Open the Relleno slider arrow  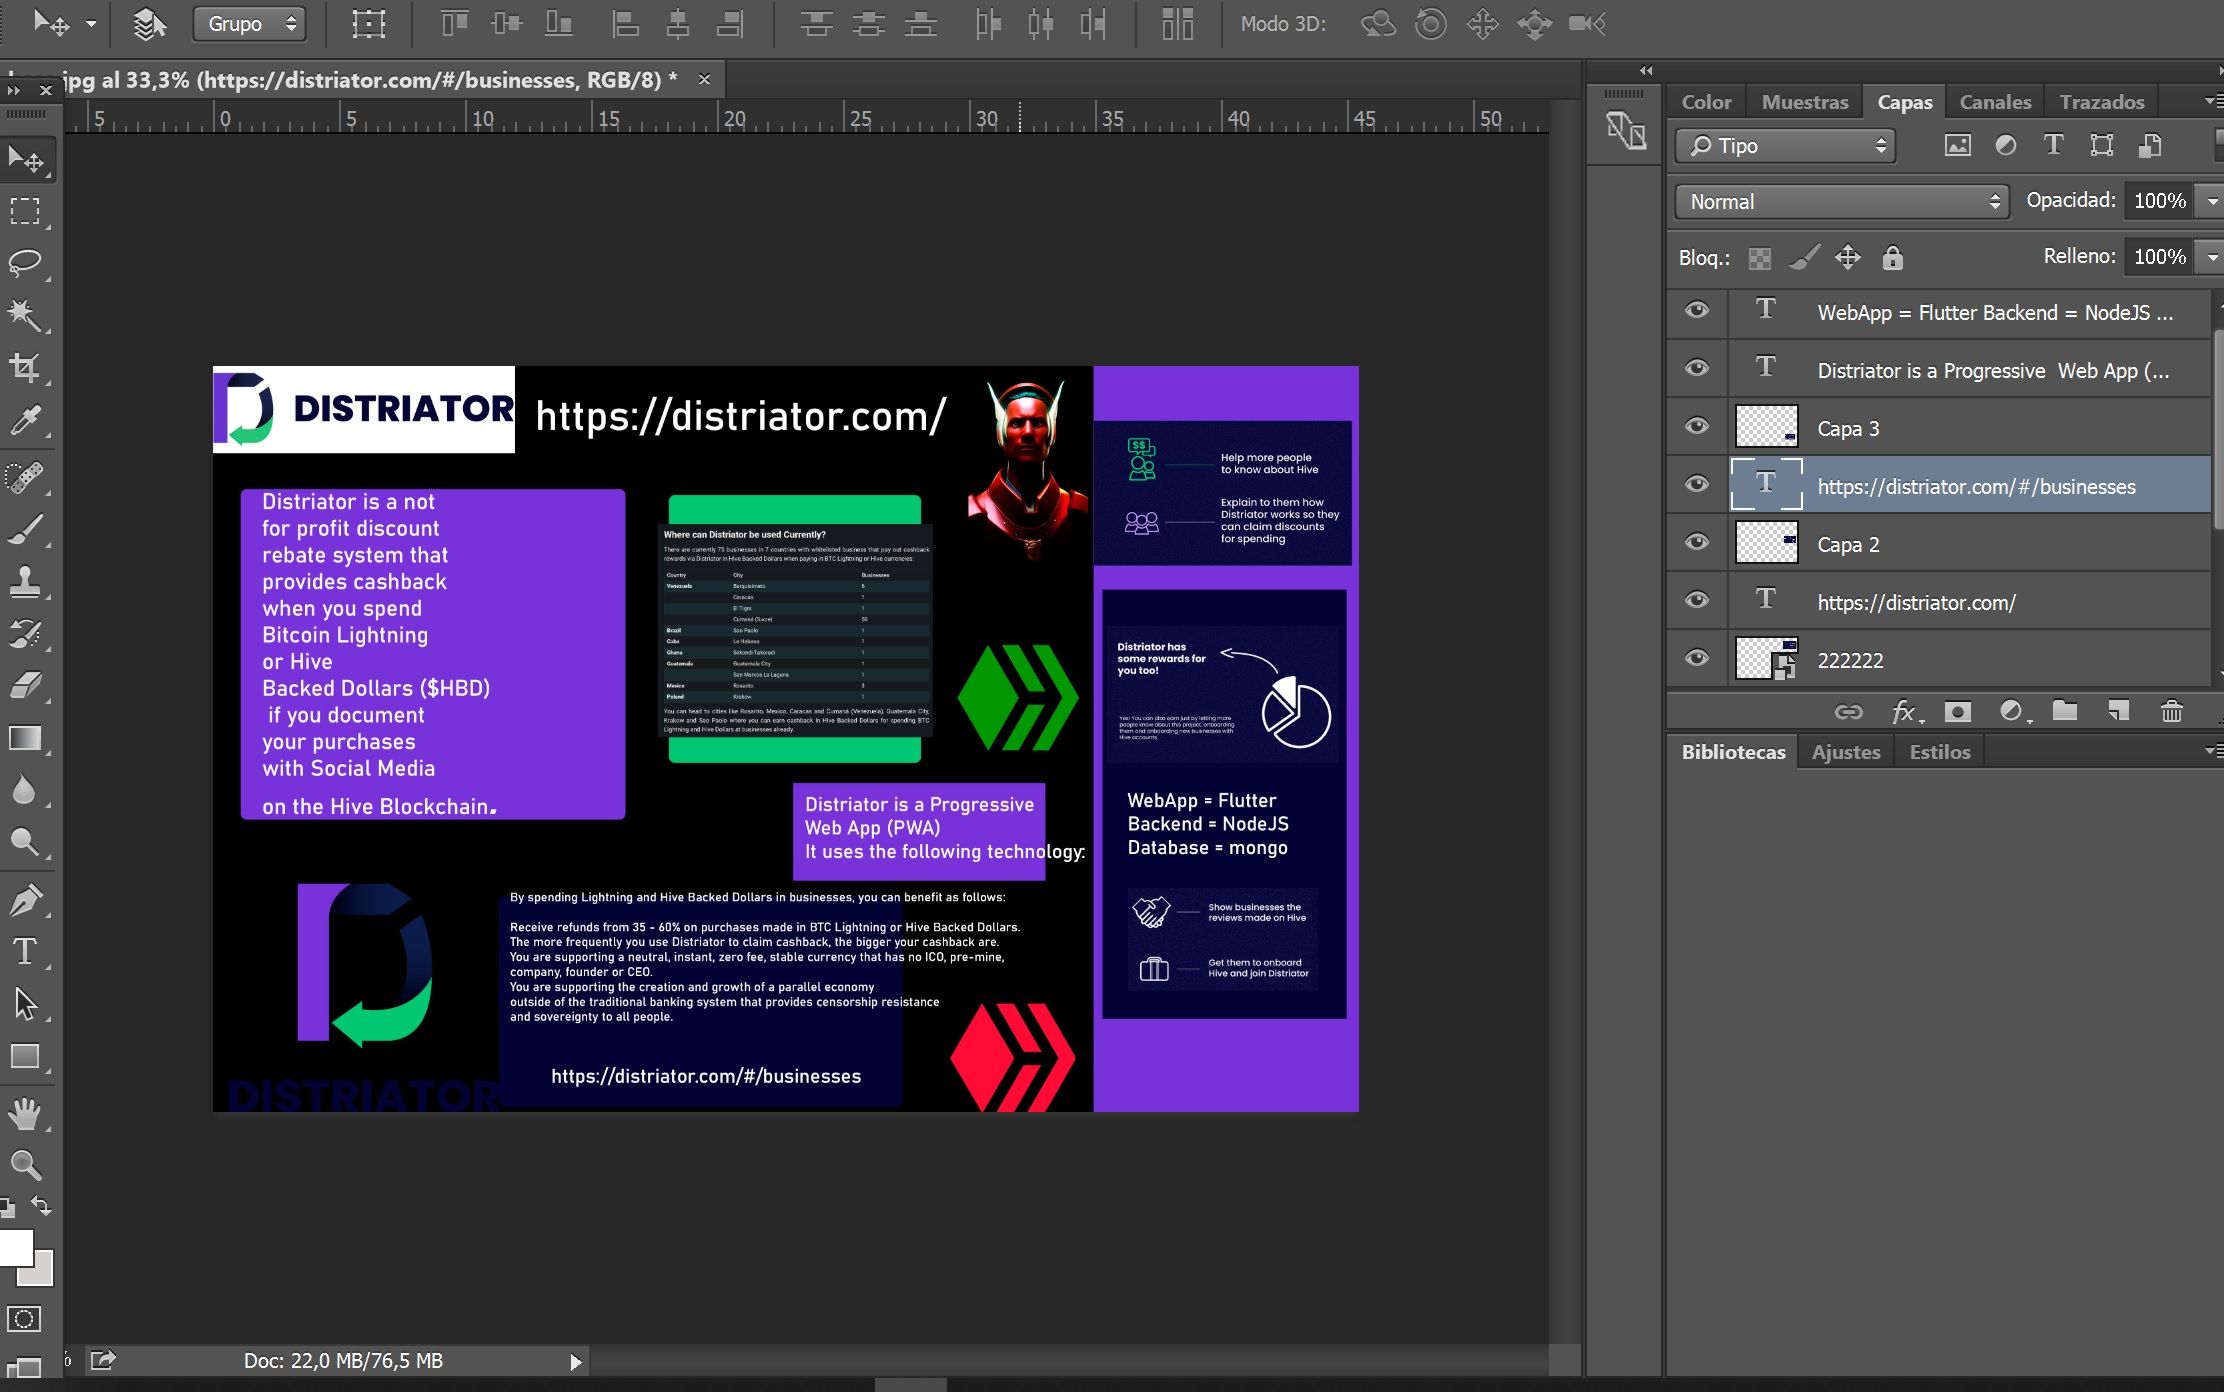pos(2213,257)
